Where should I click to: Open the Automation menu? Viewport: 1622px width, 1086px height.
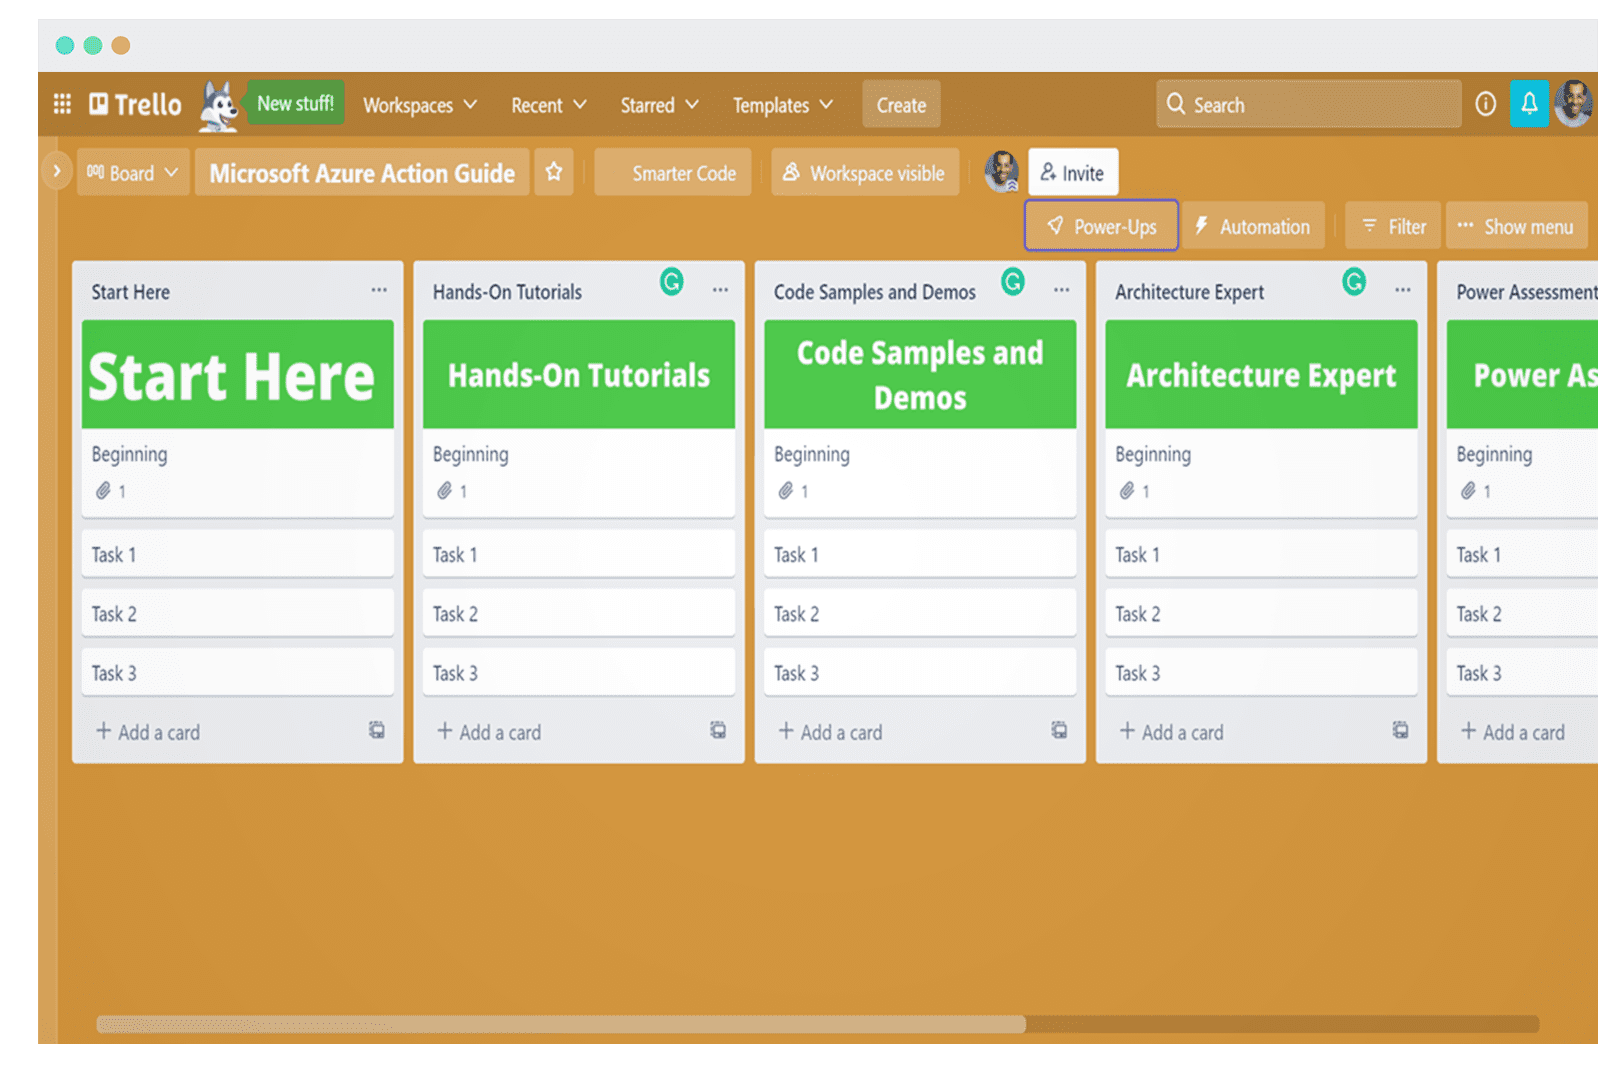[1253, 226]
